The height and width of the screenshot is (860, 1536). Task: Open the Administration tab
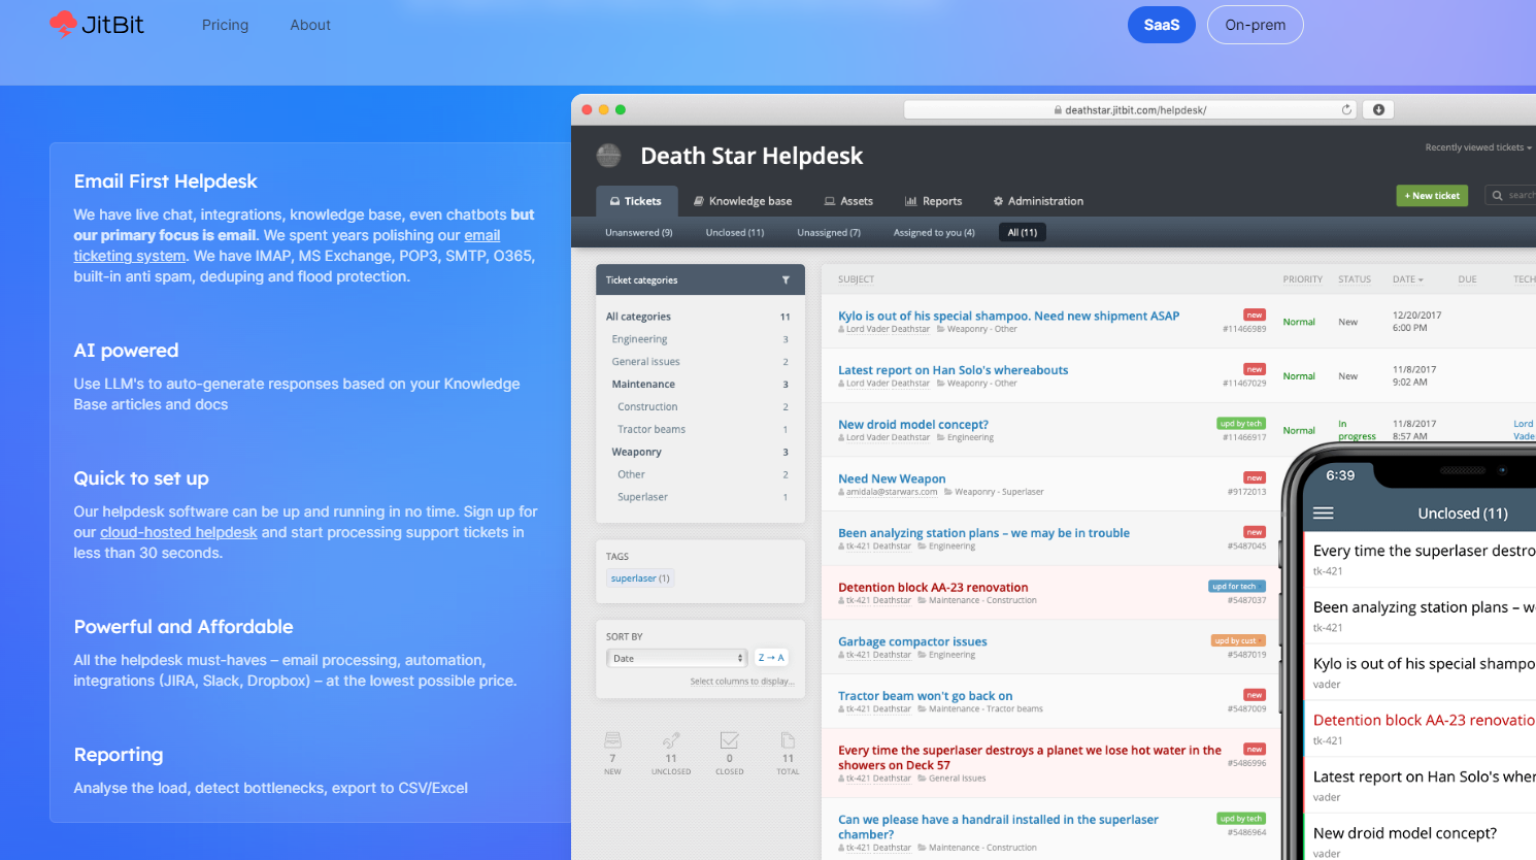(1038, 201)
